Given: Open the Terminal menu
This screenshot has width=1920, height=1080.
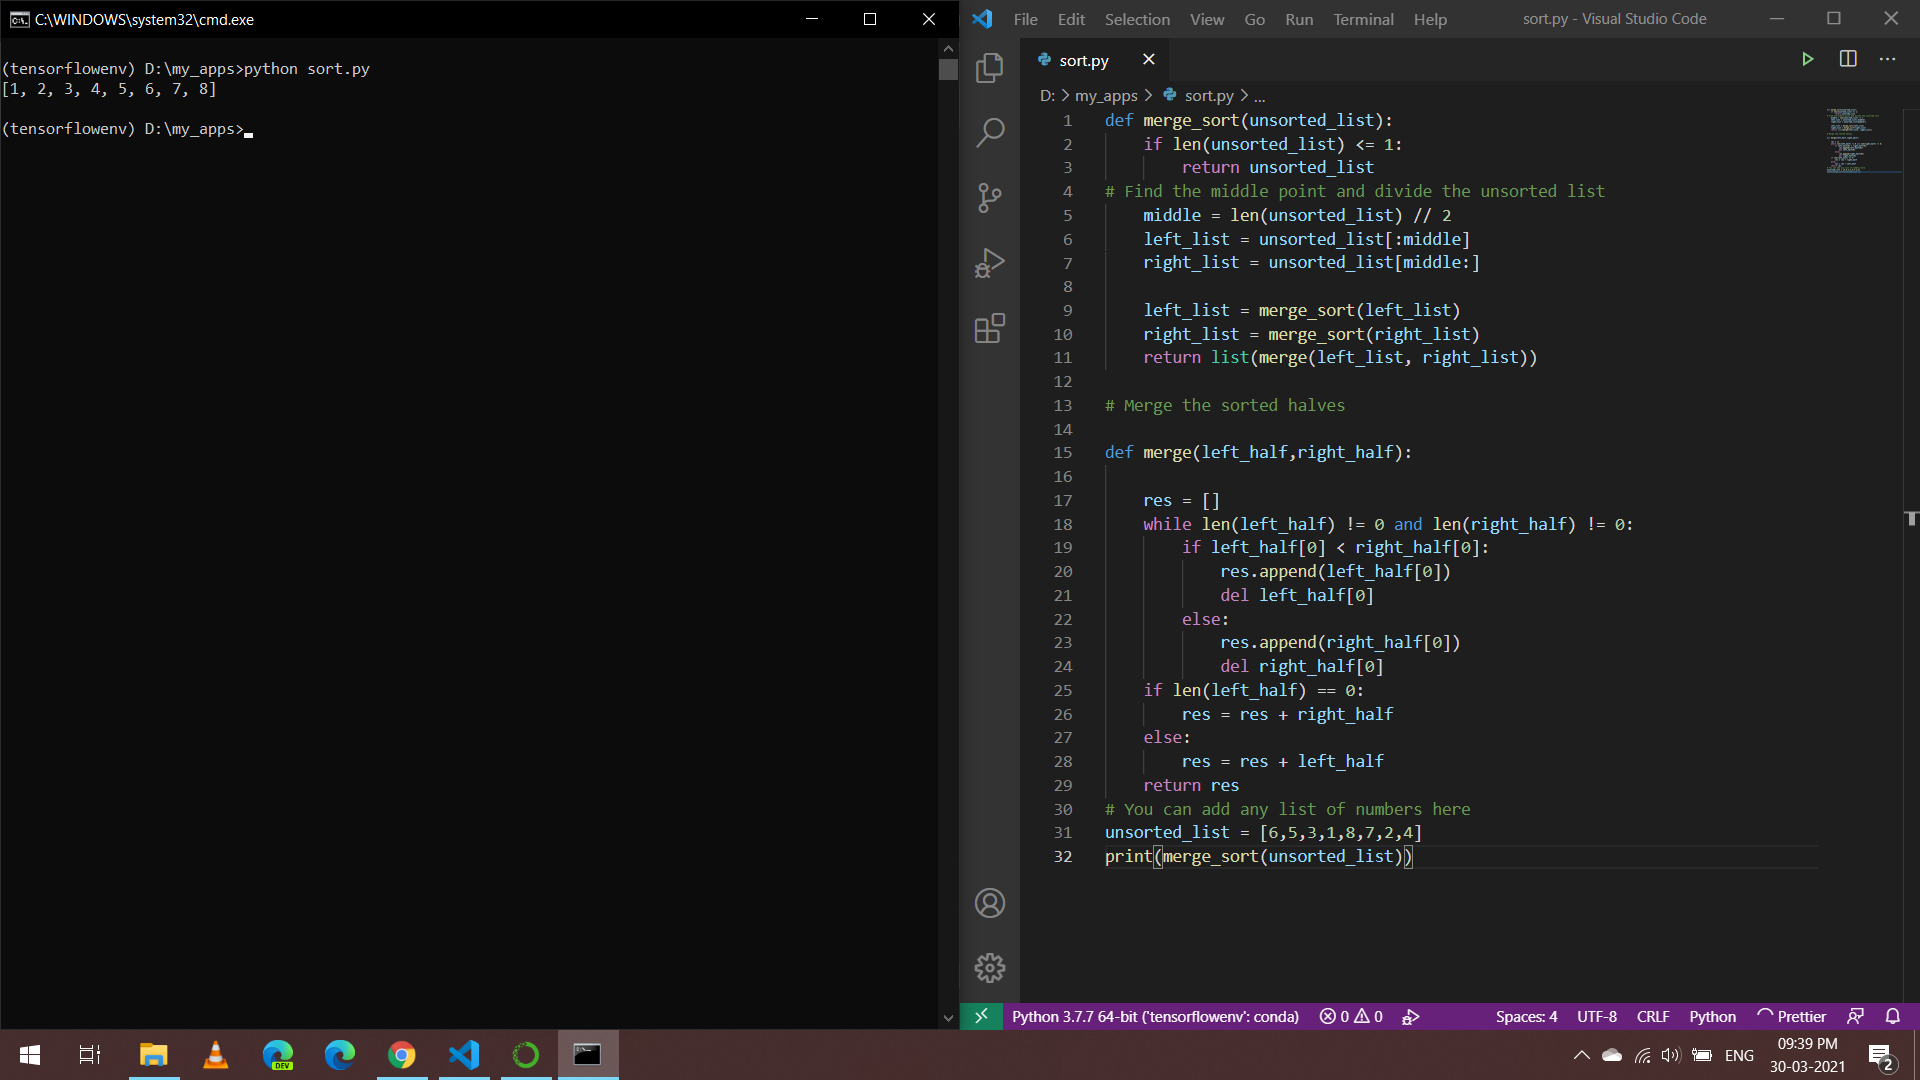Looking at the screenshot, I should pyautogui.click(x=1362, y=19).
